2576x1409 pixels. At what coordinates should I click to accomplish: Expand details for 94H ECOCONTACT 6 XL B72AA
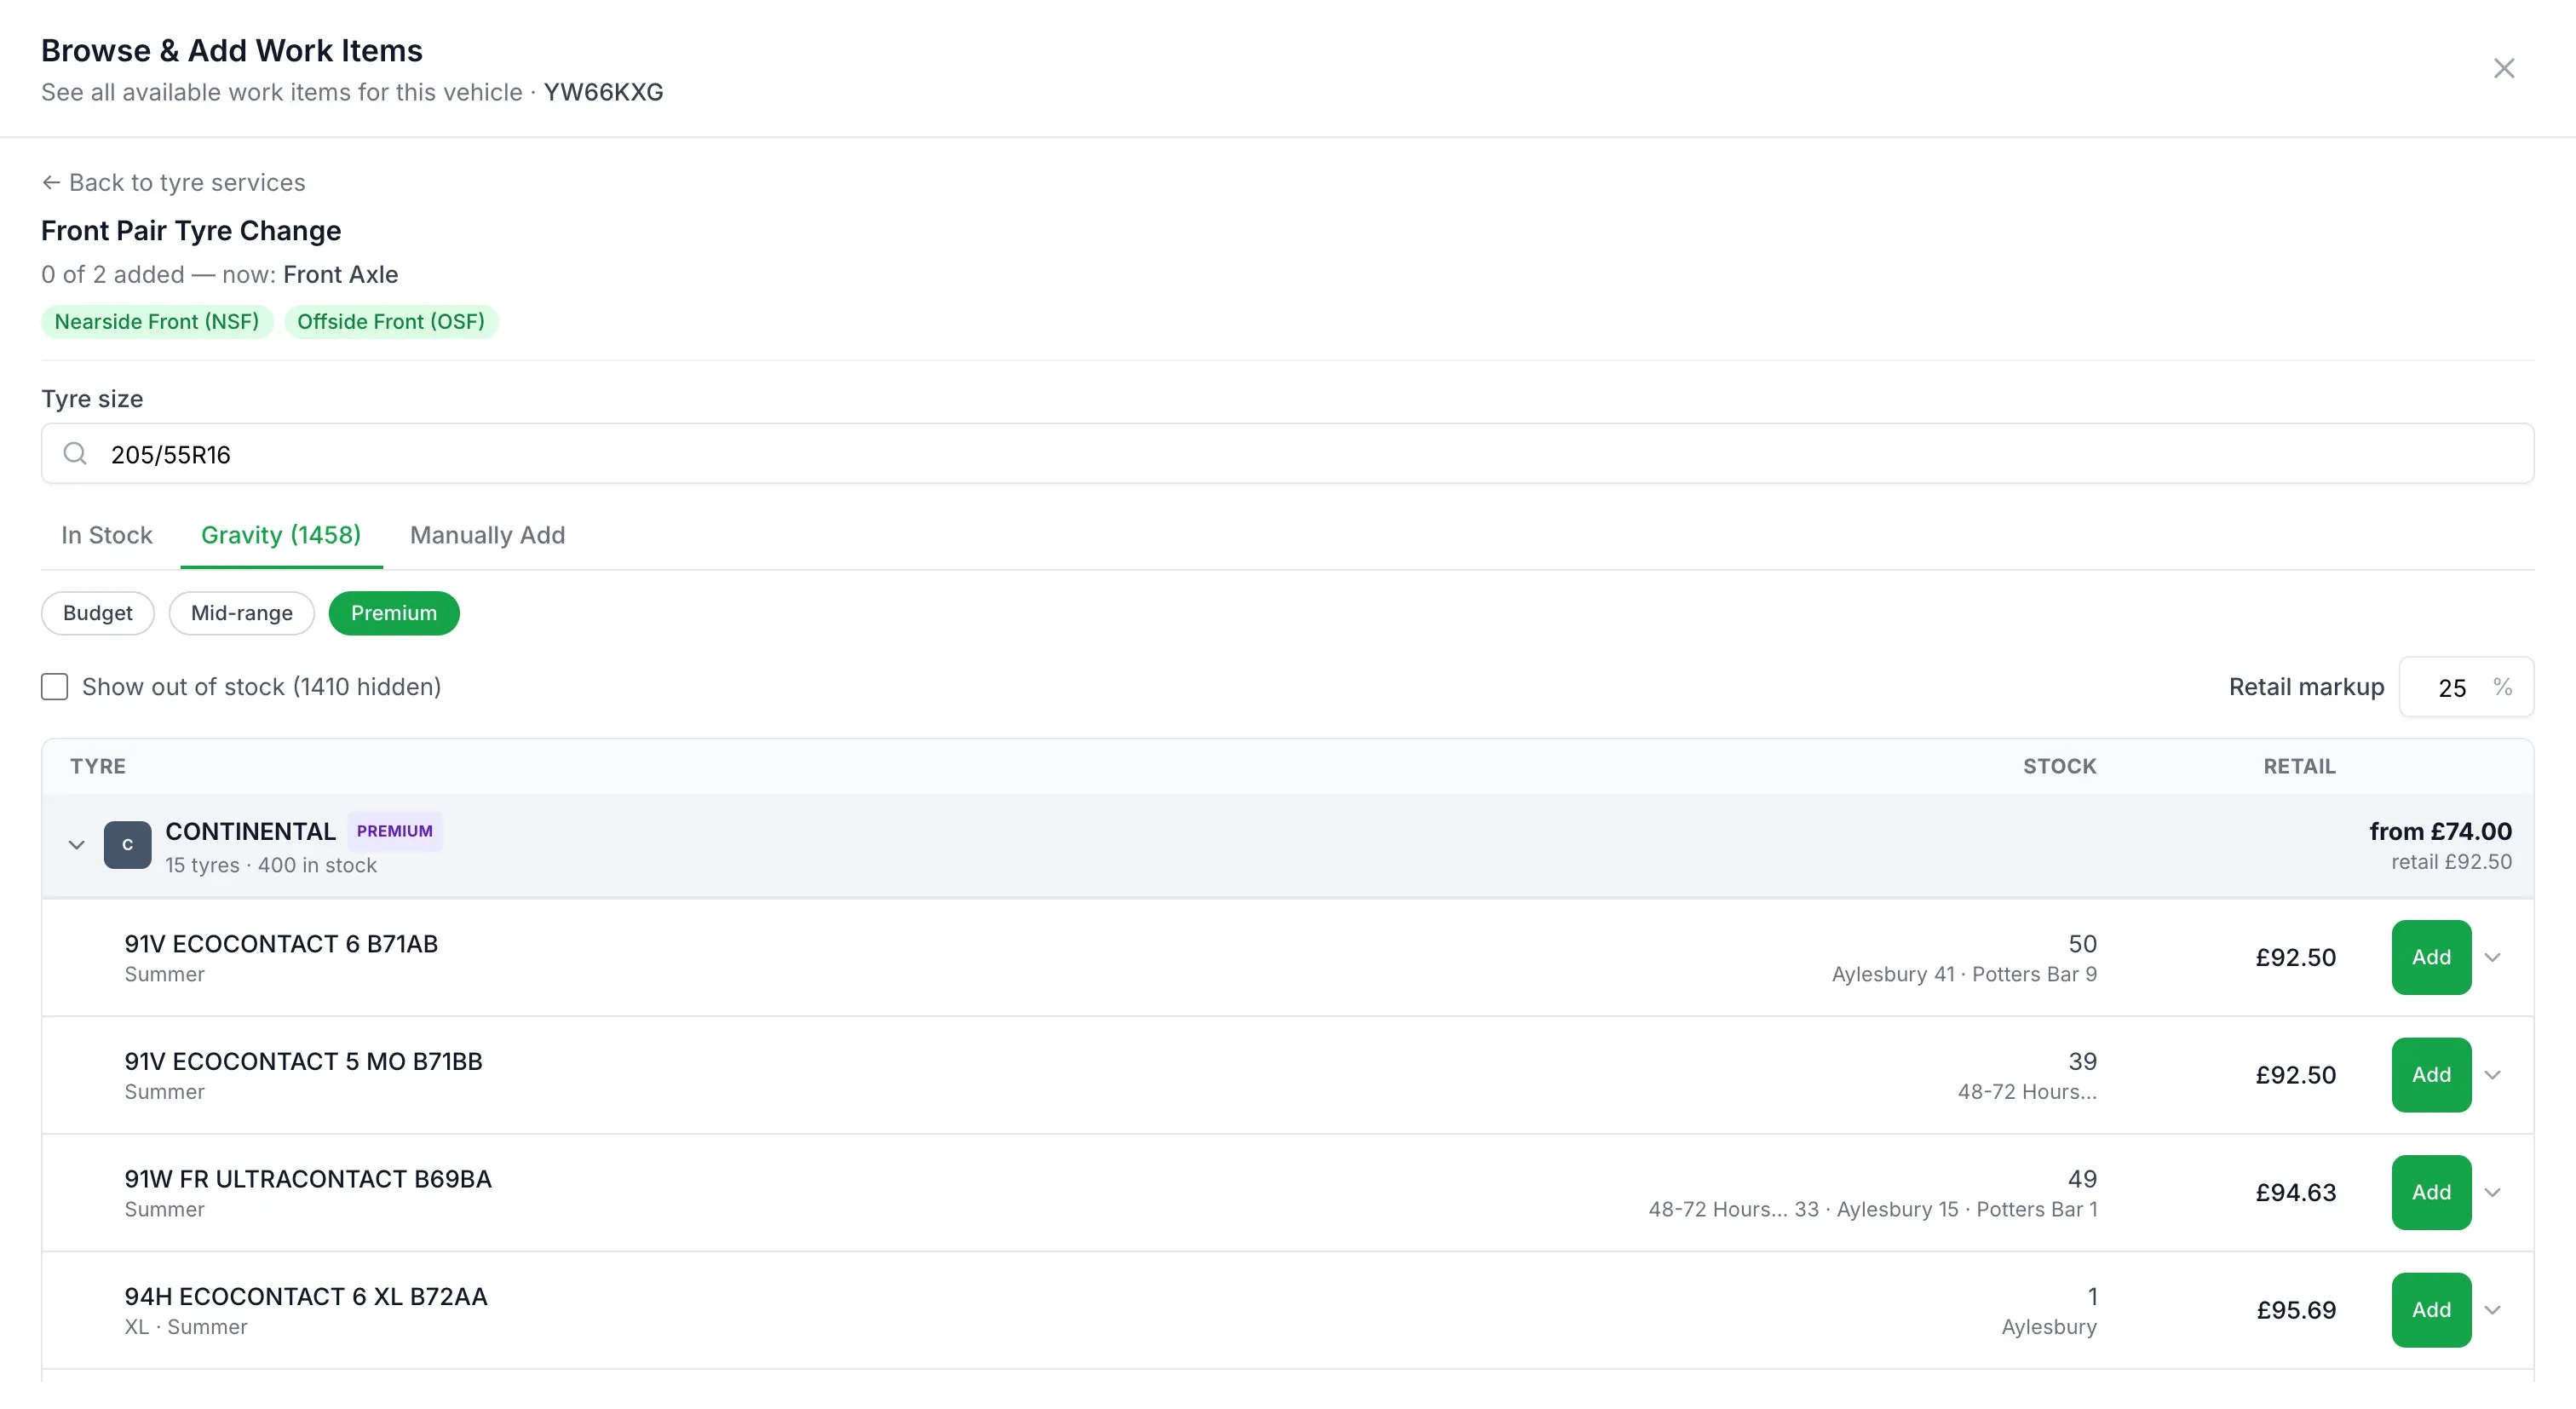2493,1310
